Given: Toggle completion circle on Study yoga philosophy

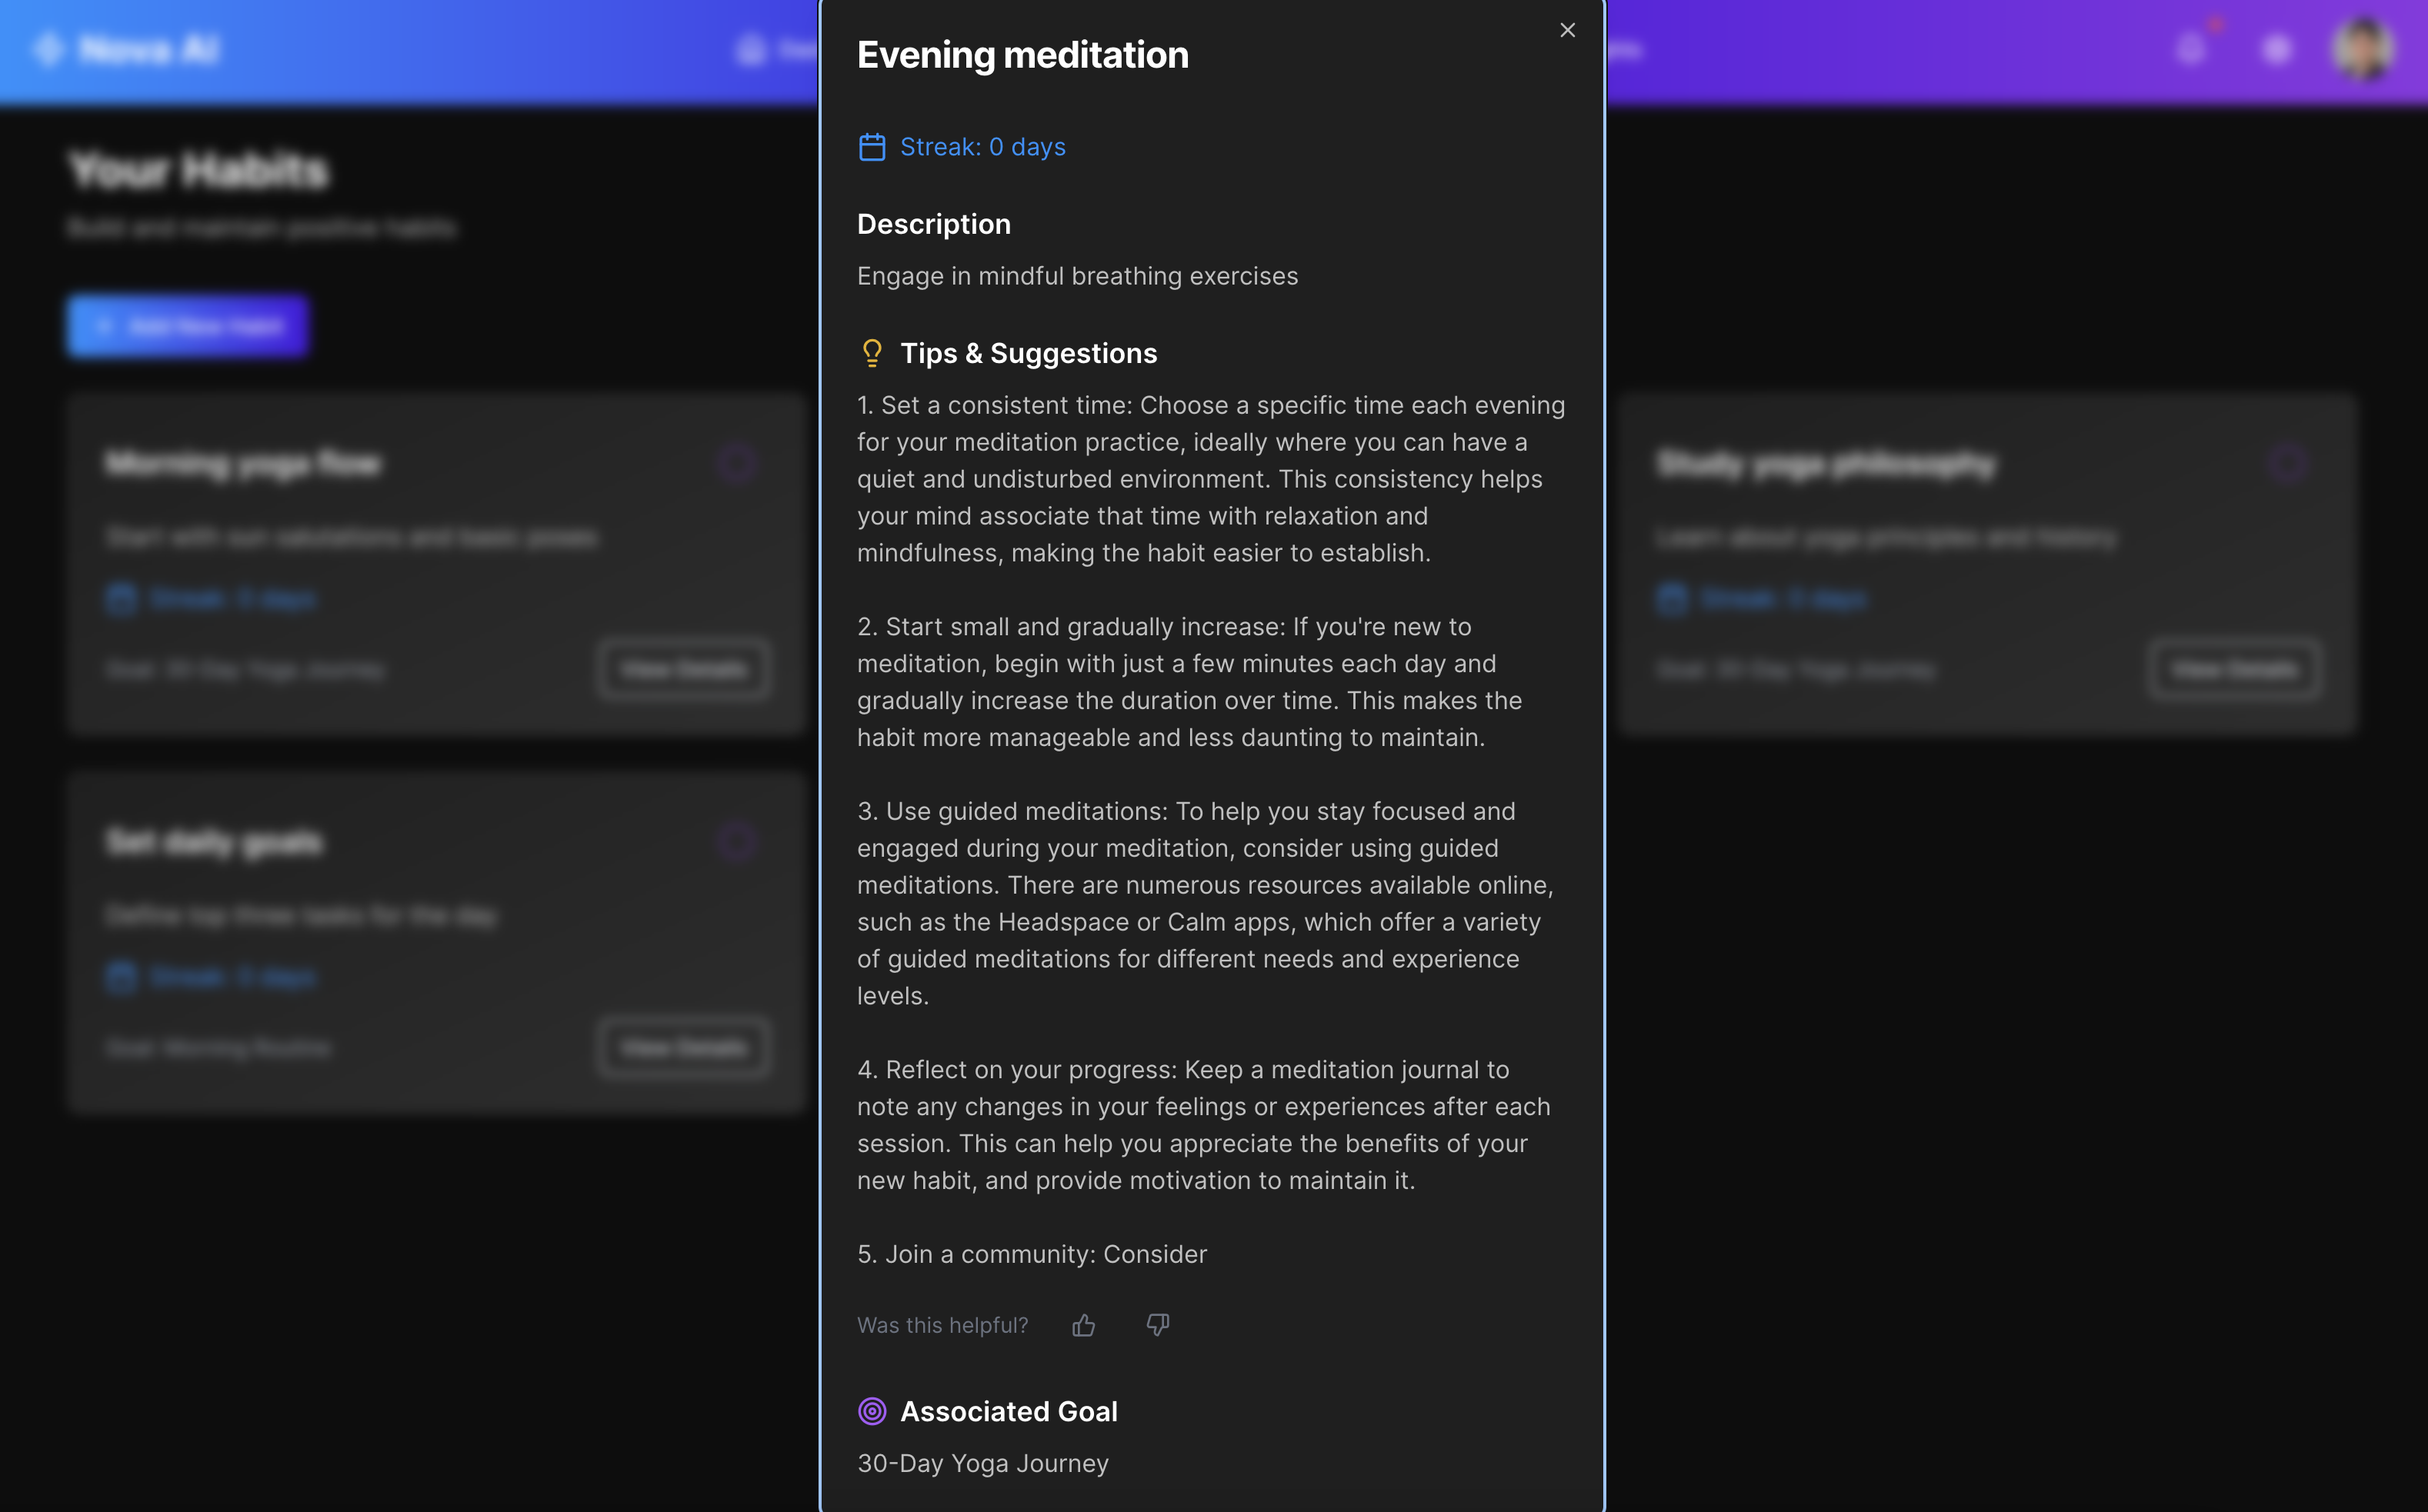Looking at the screenshot, I should coord(2288,463).
